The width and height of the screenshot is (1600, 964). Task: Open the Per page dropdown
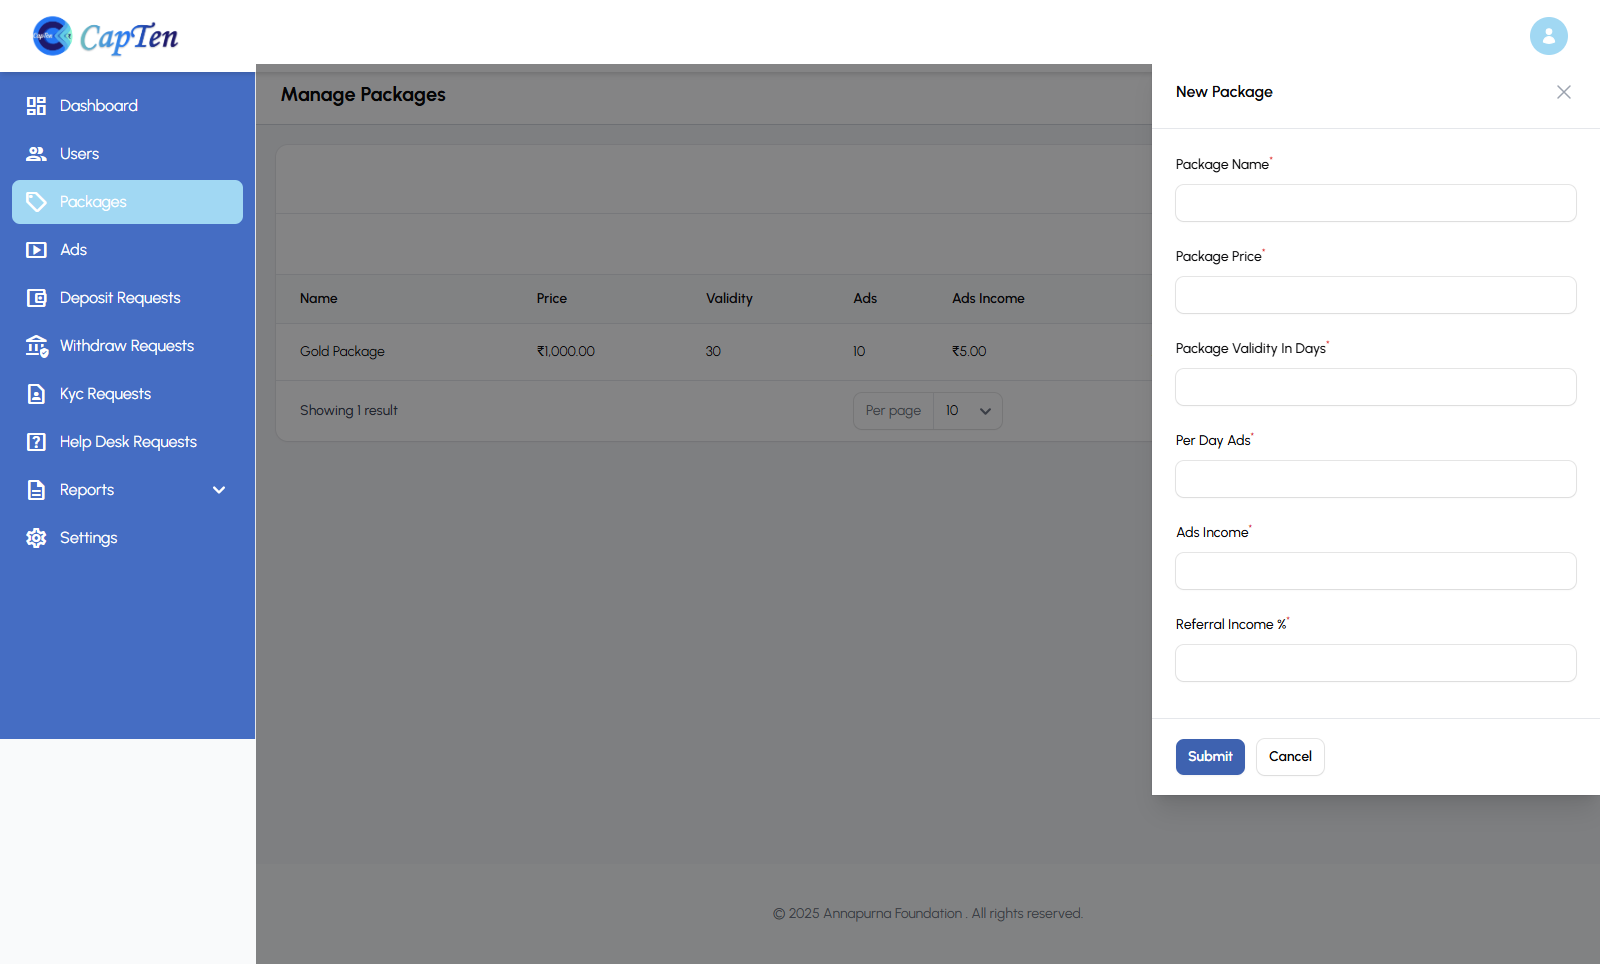(967, 411)
